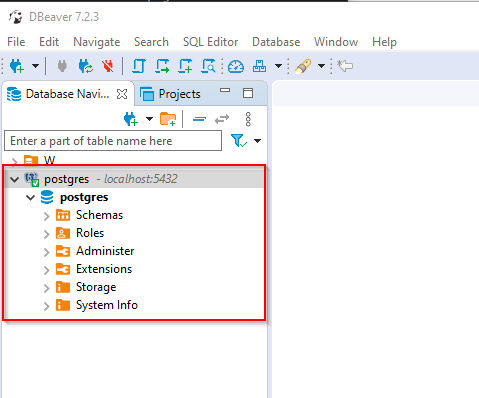The height and width of the screenshot is (398, 479).
Task: Click the New Database Connection toolbar icon
Action: click(x=17, y=66)
